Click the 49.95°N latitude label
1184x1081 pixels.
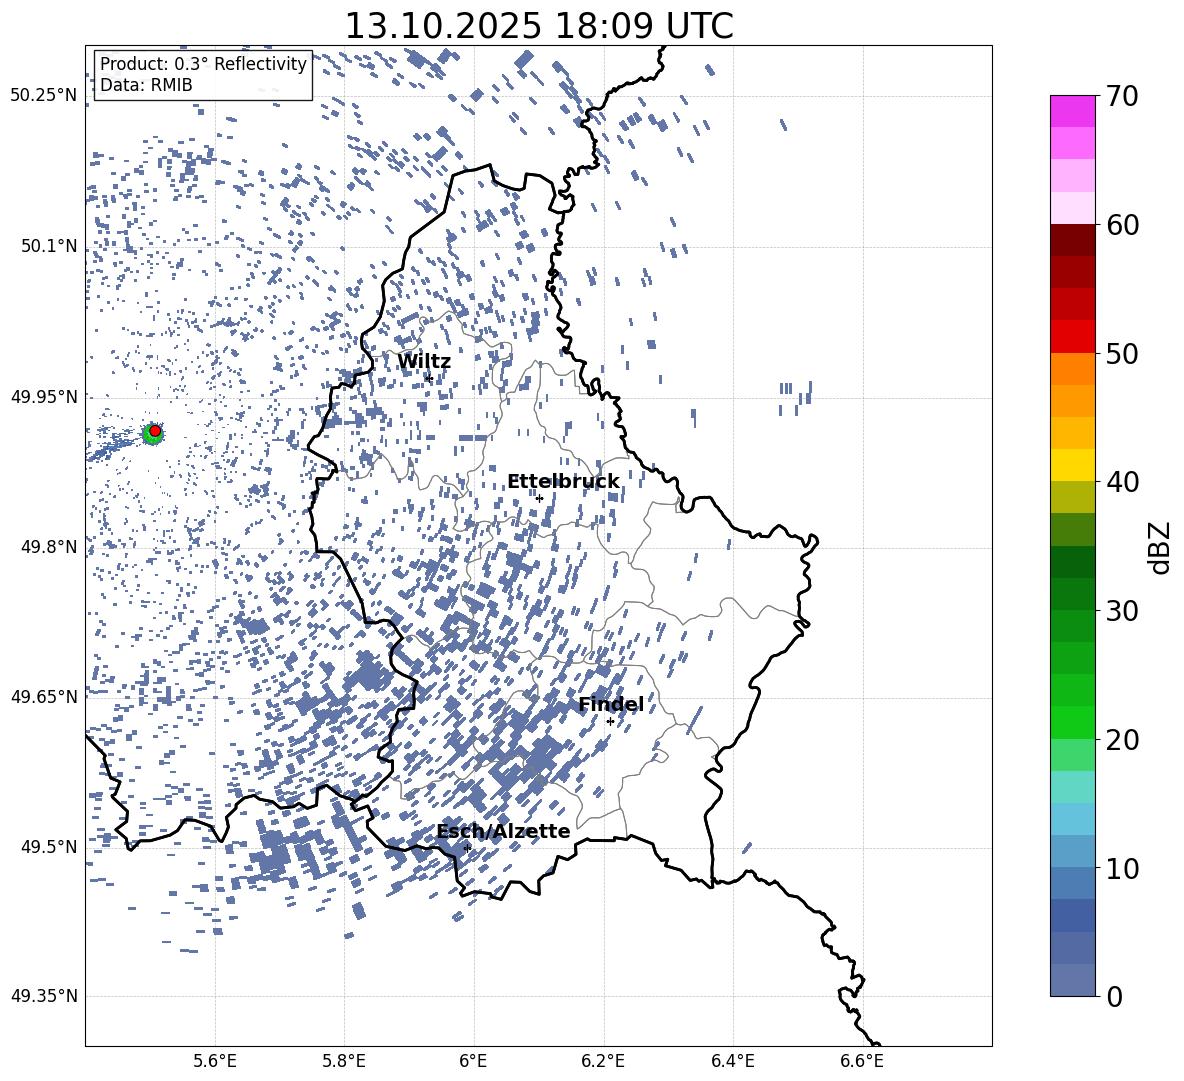coord(44,396)
